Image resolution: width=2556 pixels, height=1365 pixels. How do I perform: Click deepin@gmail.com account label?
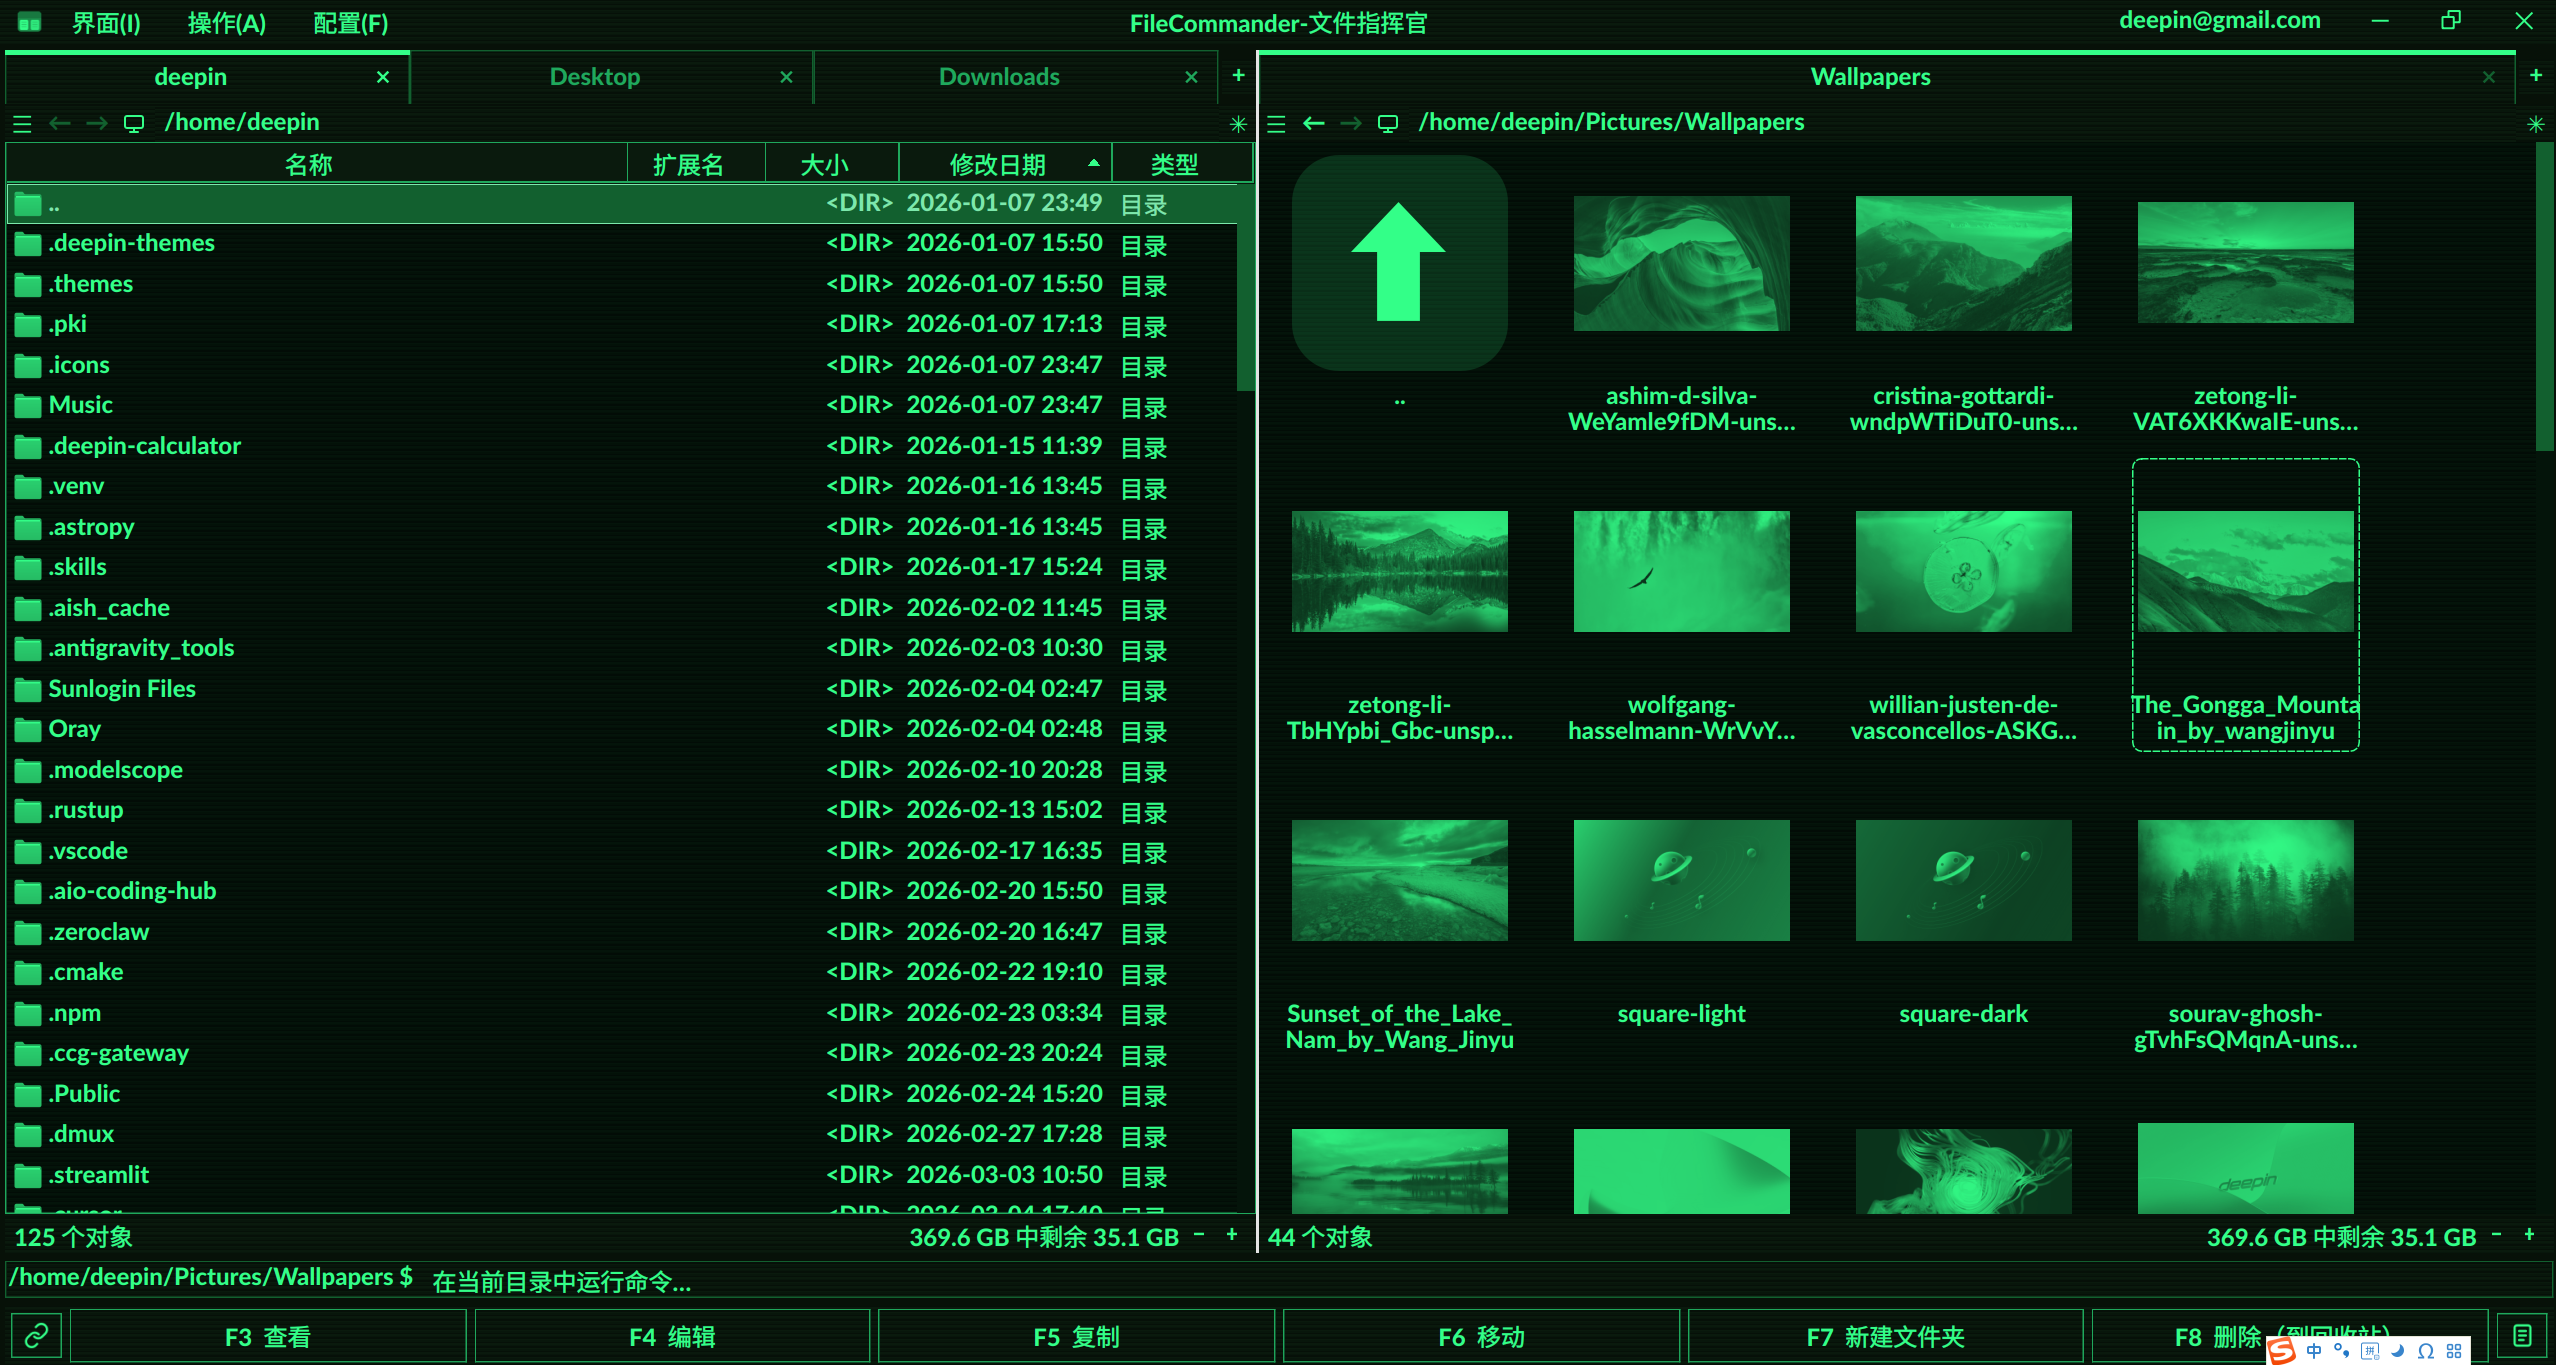tap(2219, 21)
